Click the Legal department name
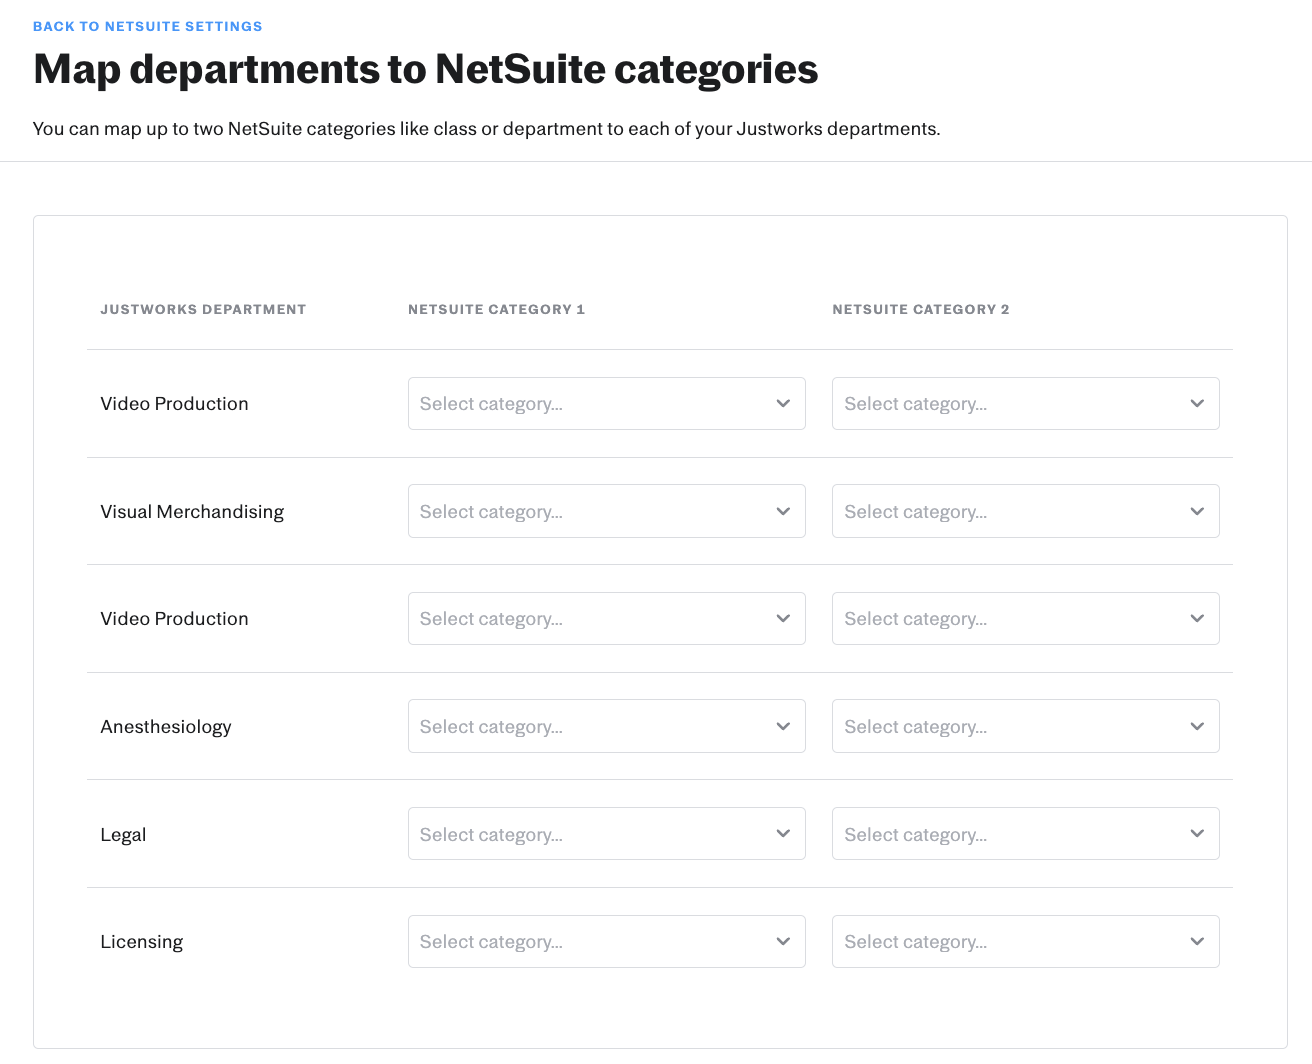The image size is (1312, 1064). 123,835
